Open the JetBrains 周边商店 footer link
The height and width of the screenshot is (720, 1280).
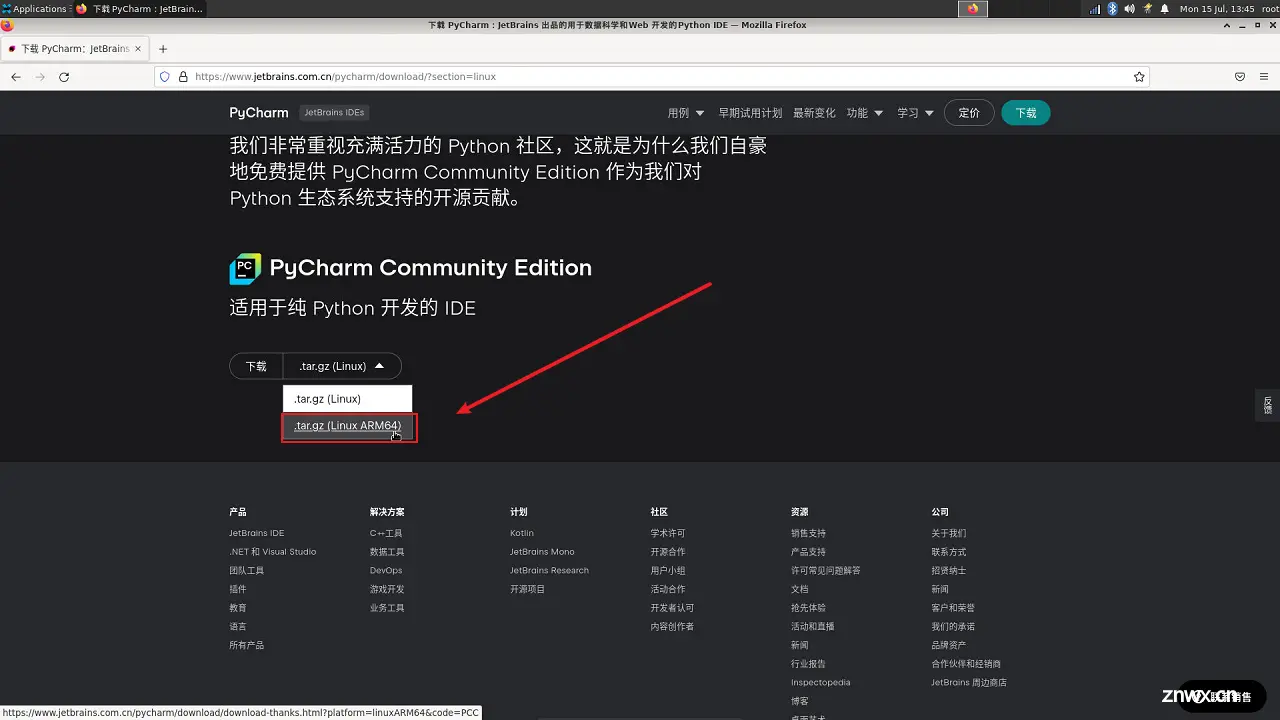[x=969, y=683]
